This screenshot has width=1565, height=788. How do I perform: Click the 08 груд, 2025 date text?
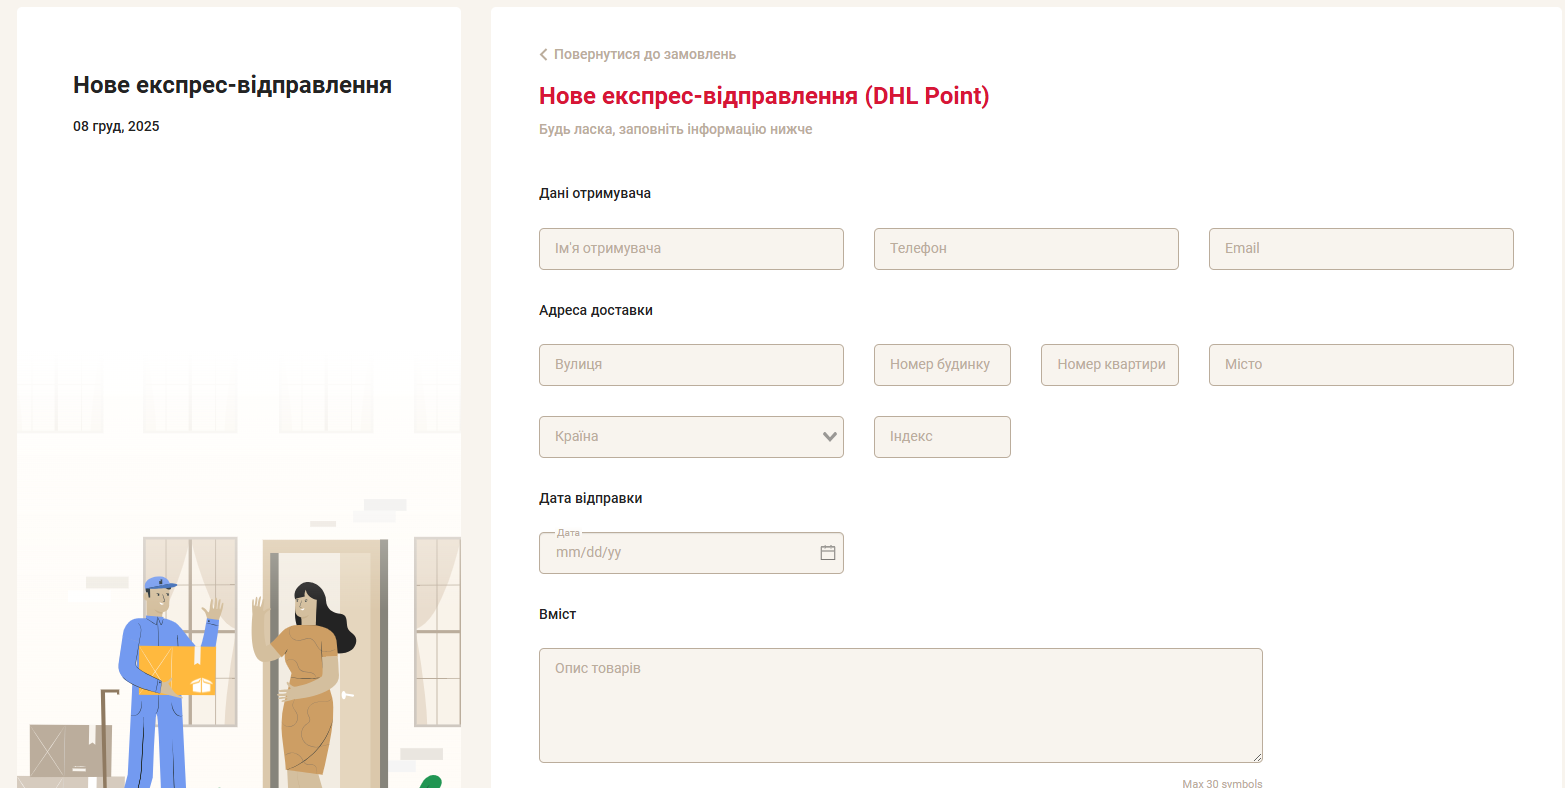coord(116,127)
